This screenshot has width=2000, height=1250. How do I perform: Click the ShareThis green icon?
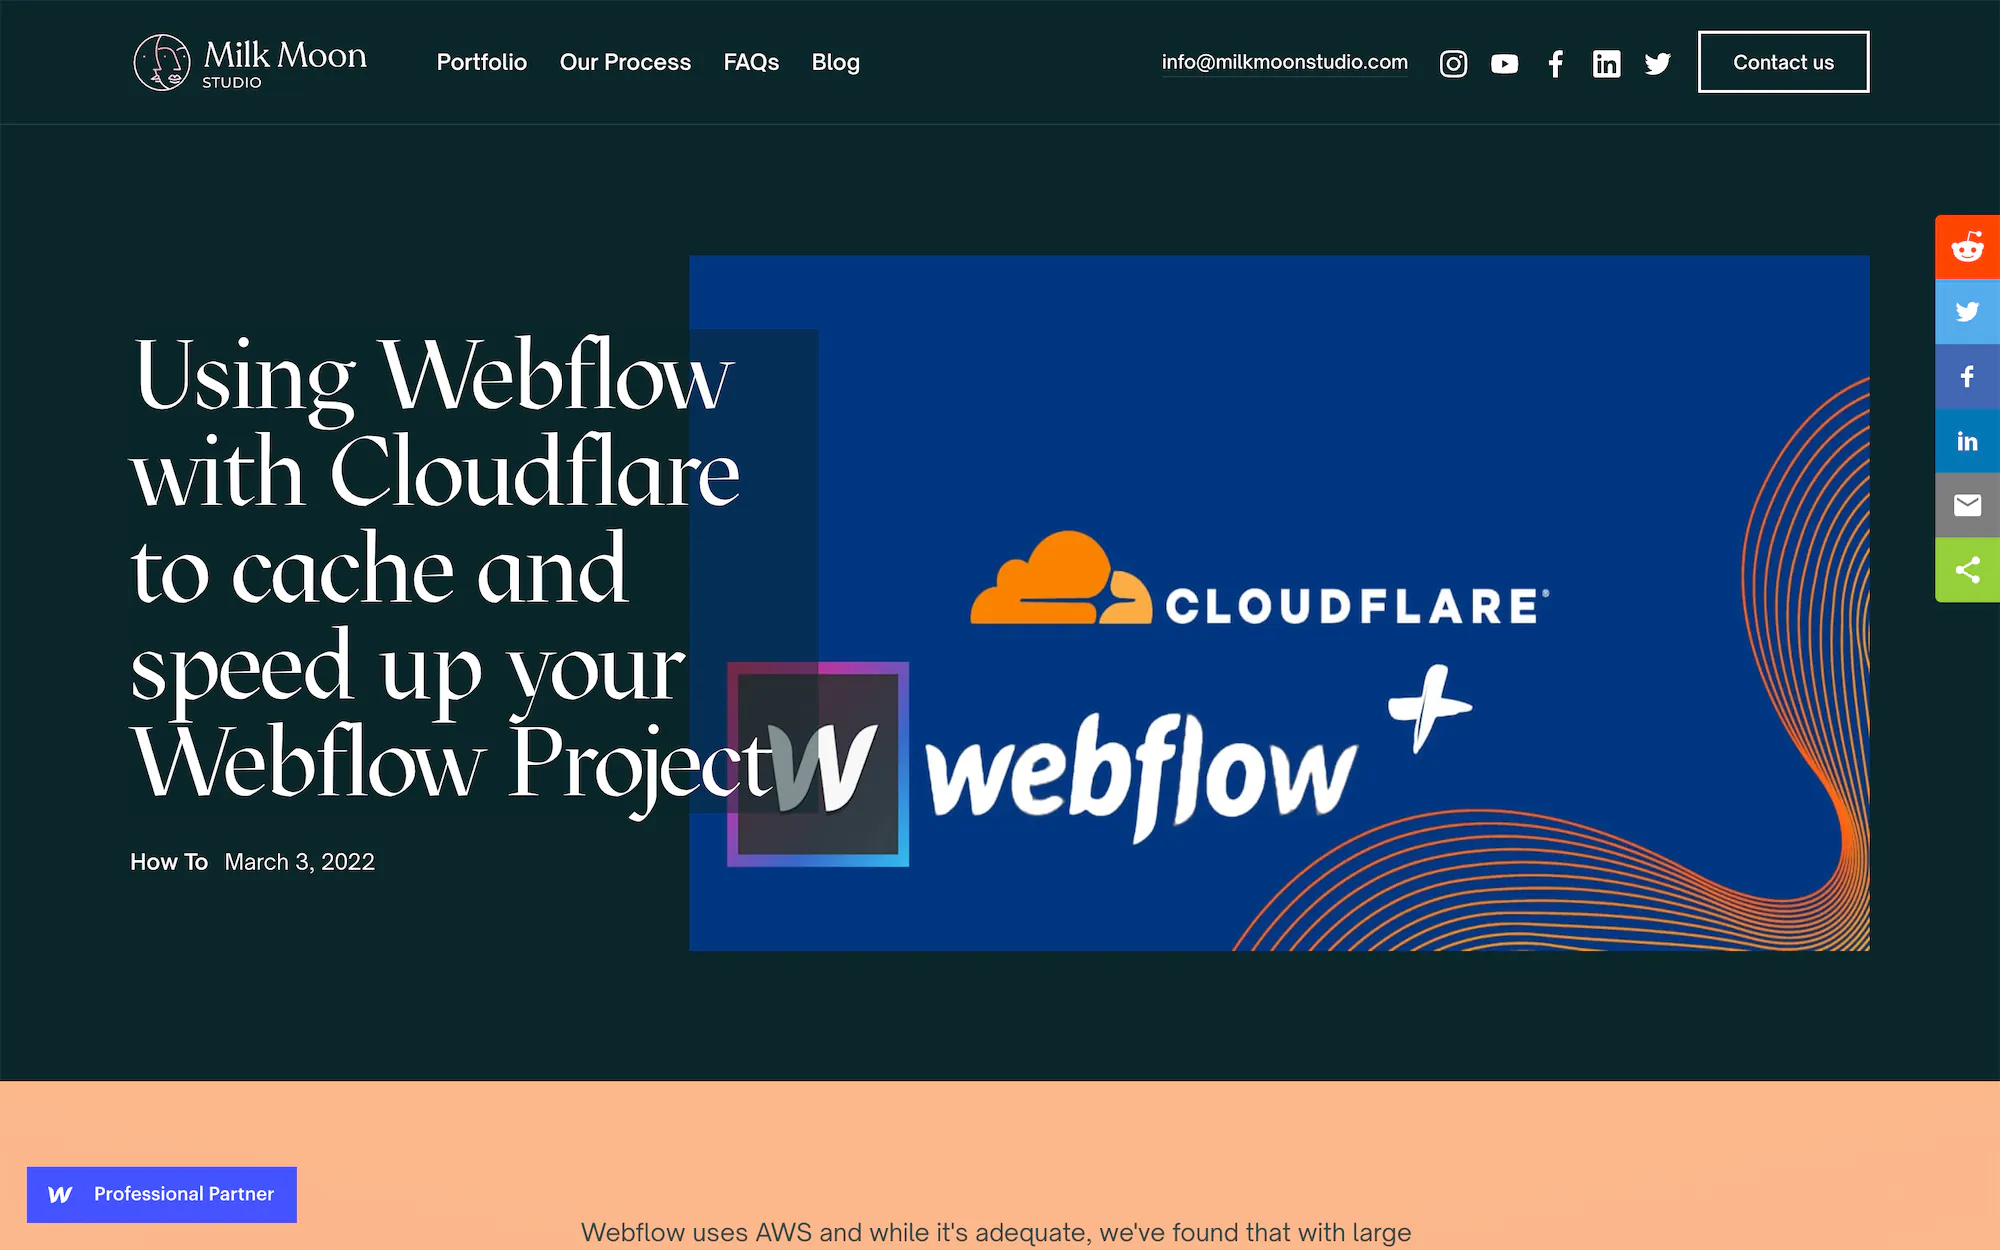click(1967, 569)
